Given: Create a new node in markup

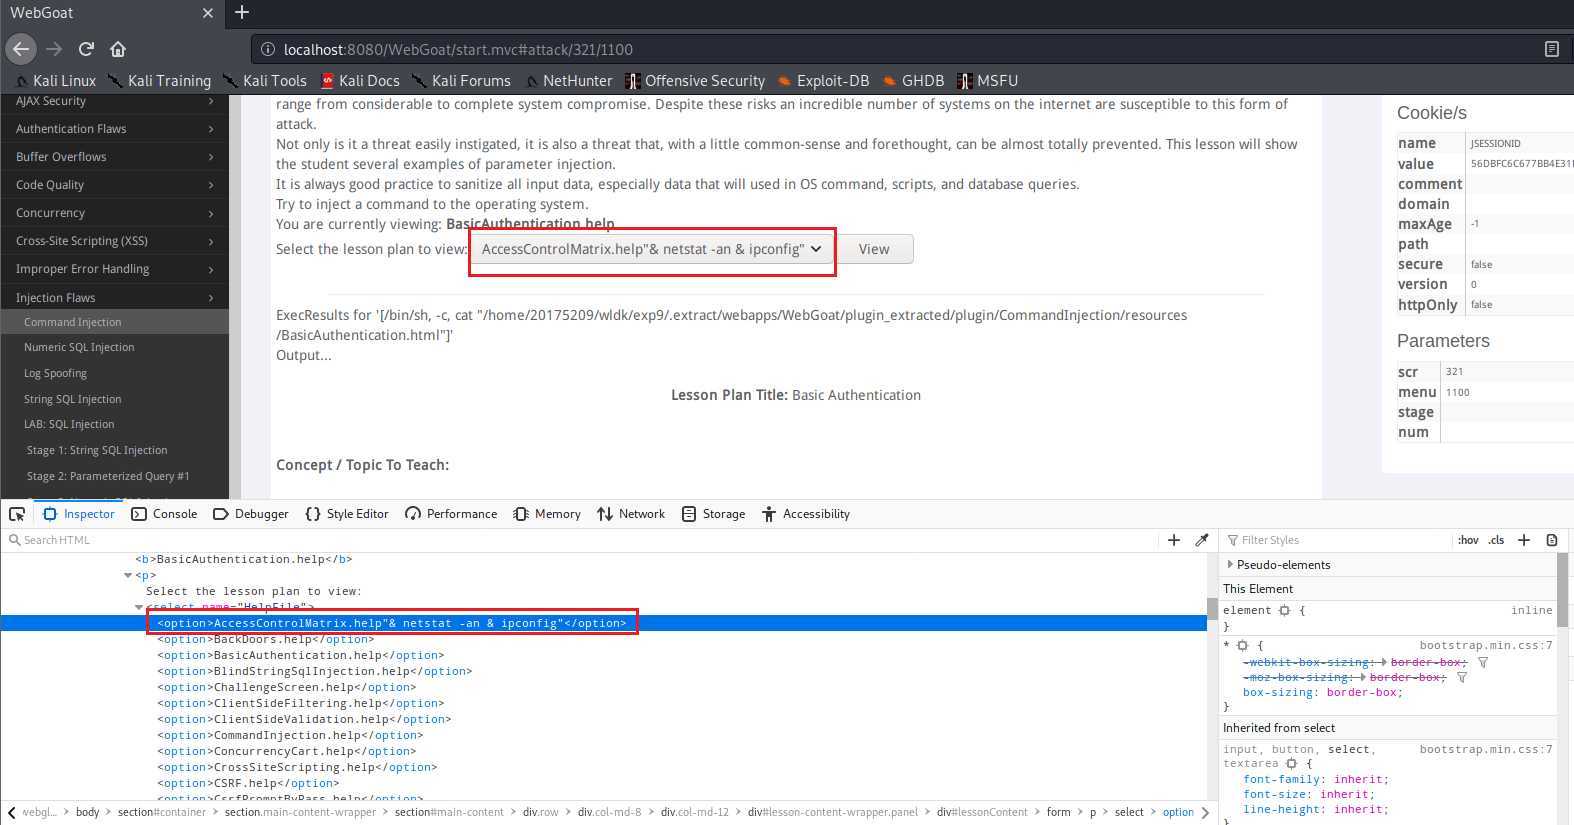Looking at the screenshot, I should [1174, 540].
